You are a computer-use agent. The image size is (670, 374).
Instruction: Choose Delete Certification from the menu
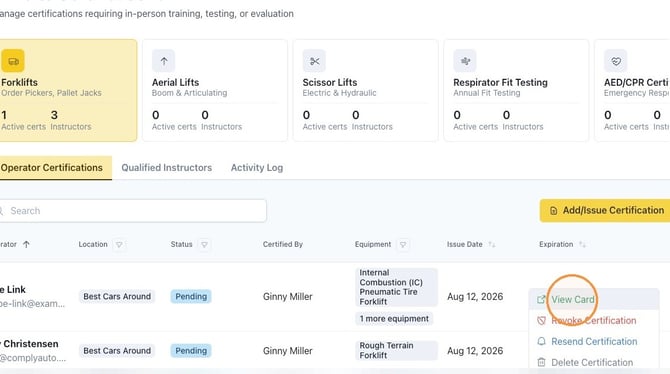(x=594, y=362)
